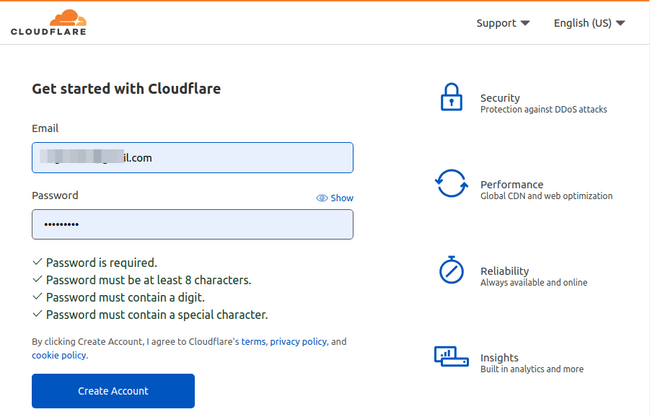Click the Security padlock icon
This screenshot has width=650, height=417.
tap(451, 97)
